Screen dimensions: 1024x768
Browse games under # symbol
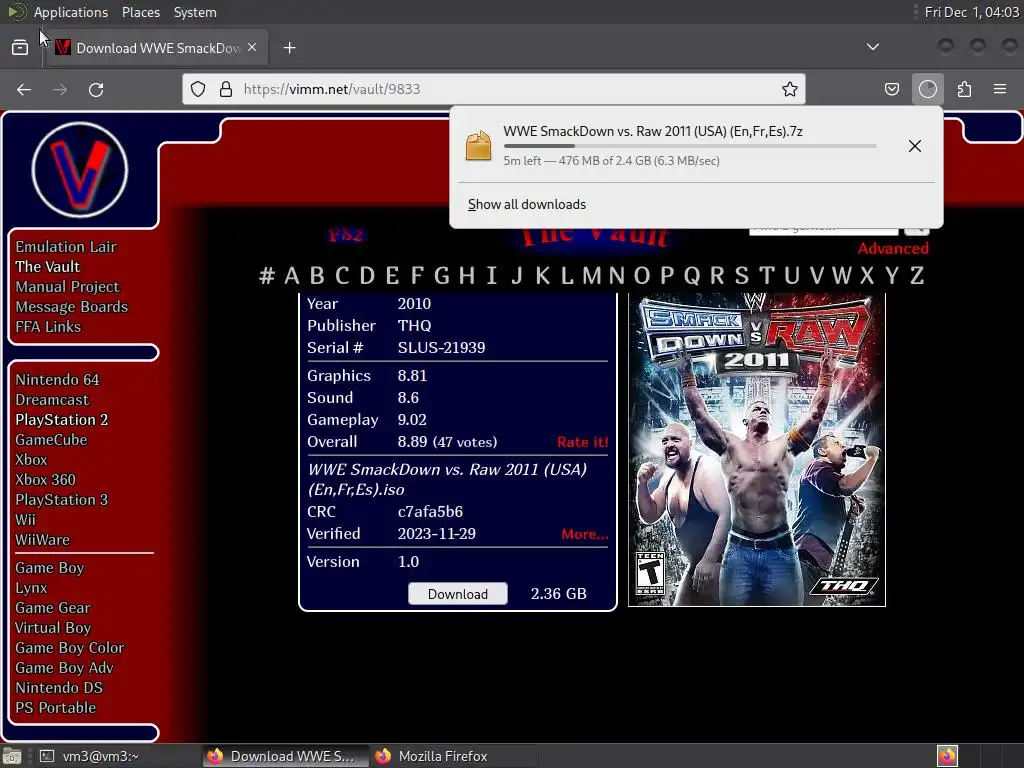[266, 276]
